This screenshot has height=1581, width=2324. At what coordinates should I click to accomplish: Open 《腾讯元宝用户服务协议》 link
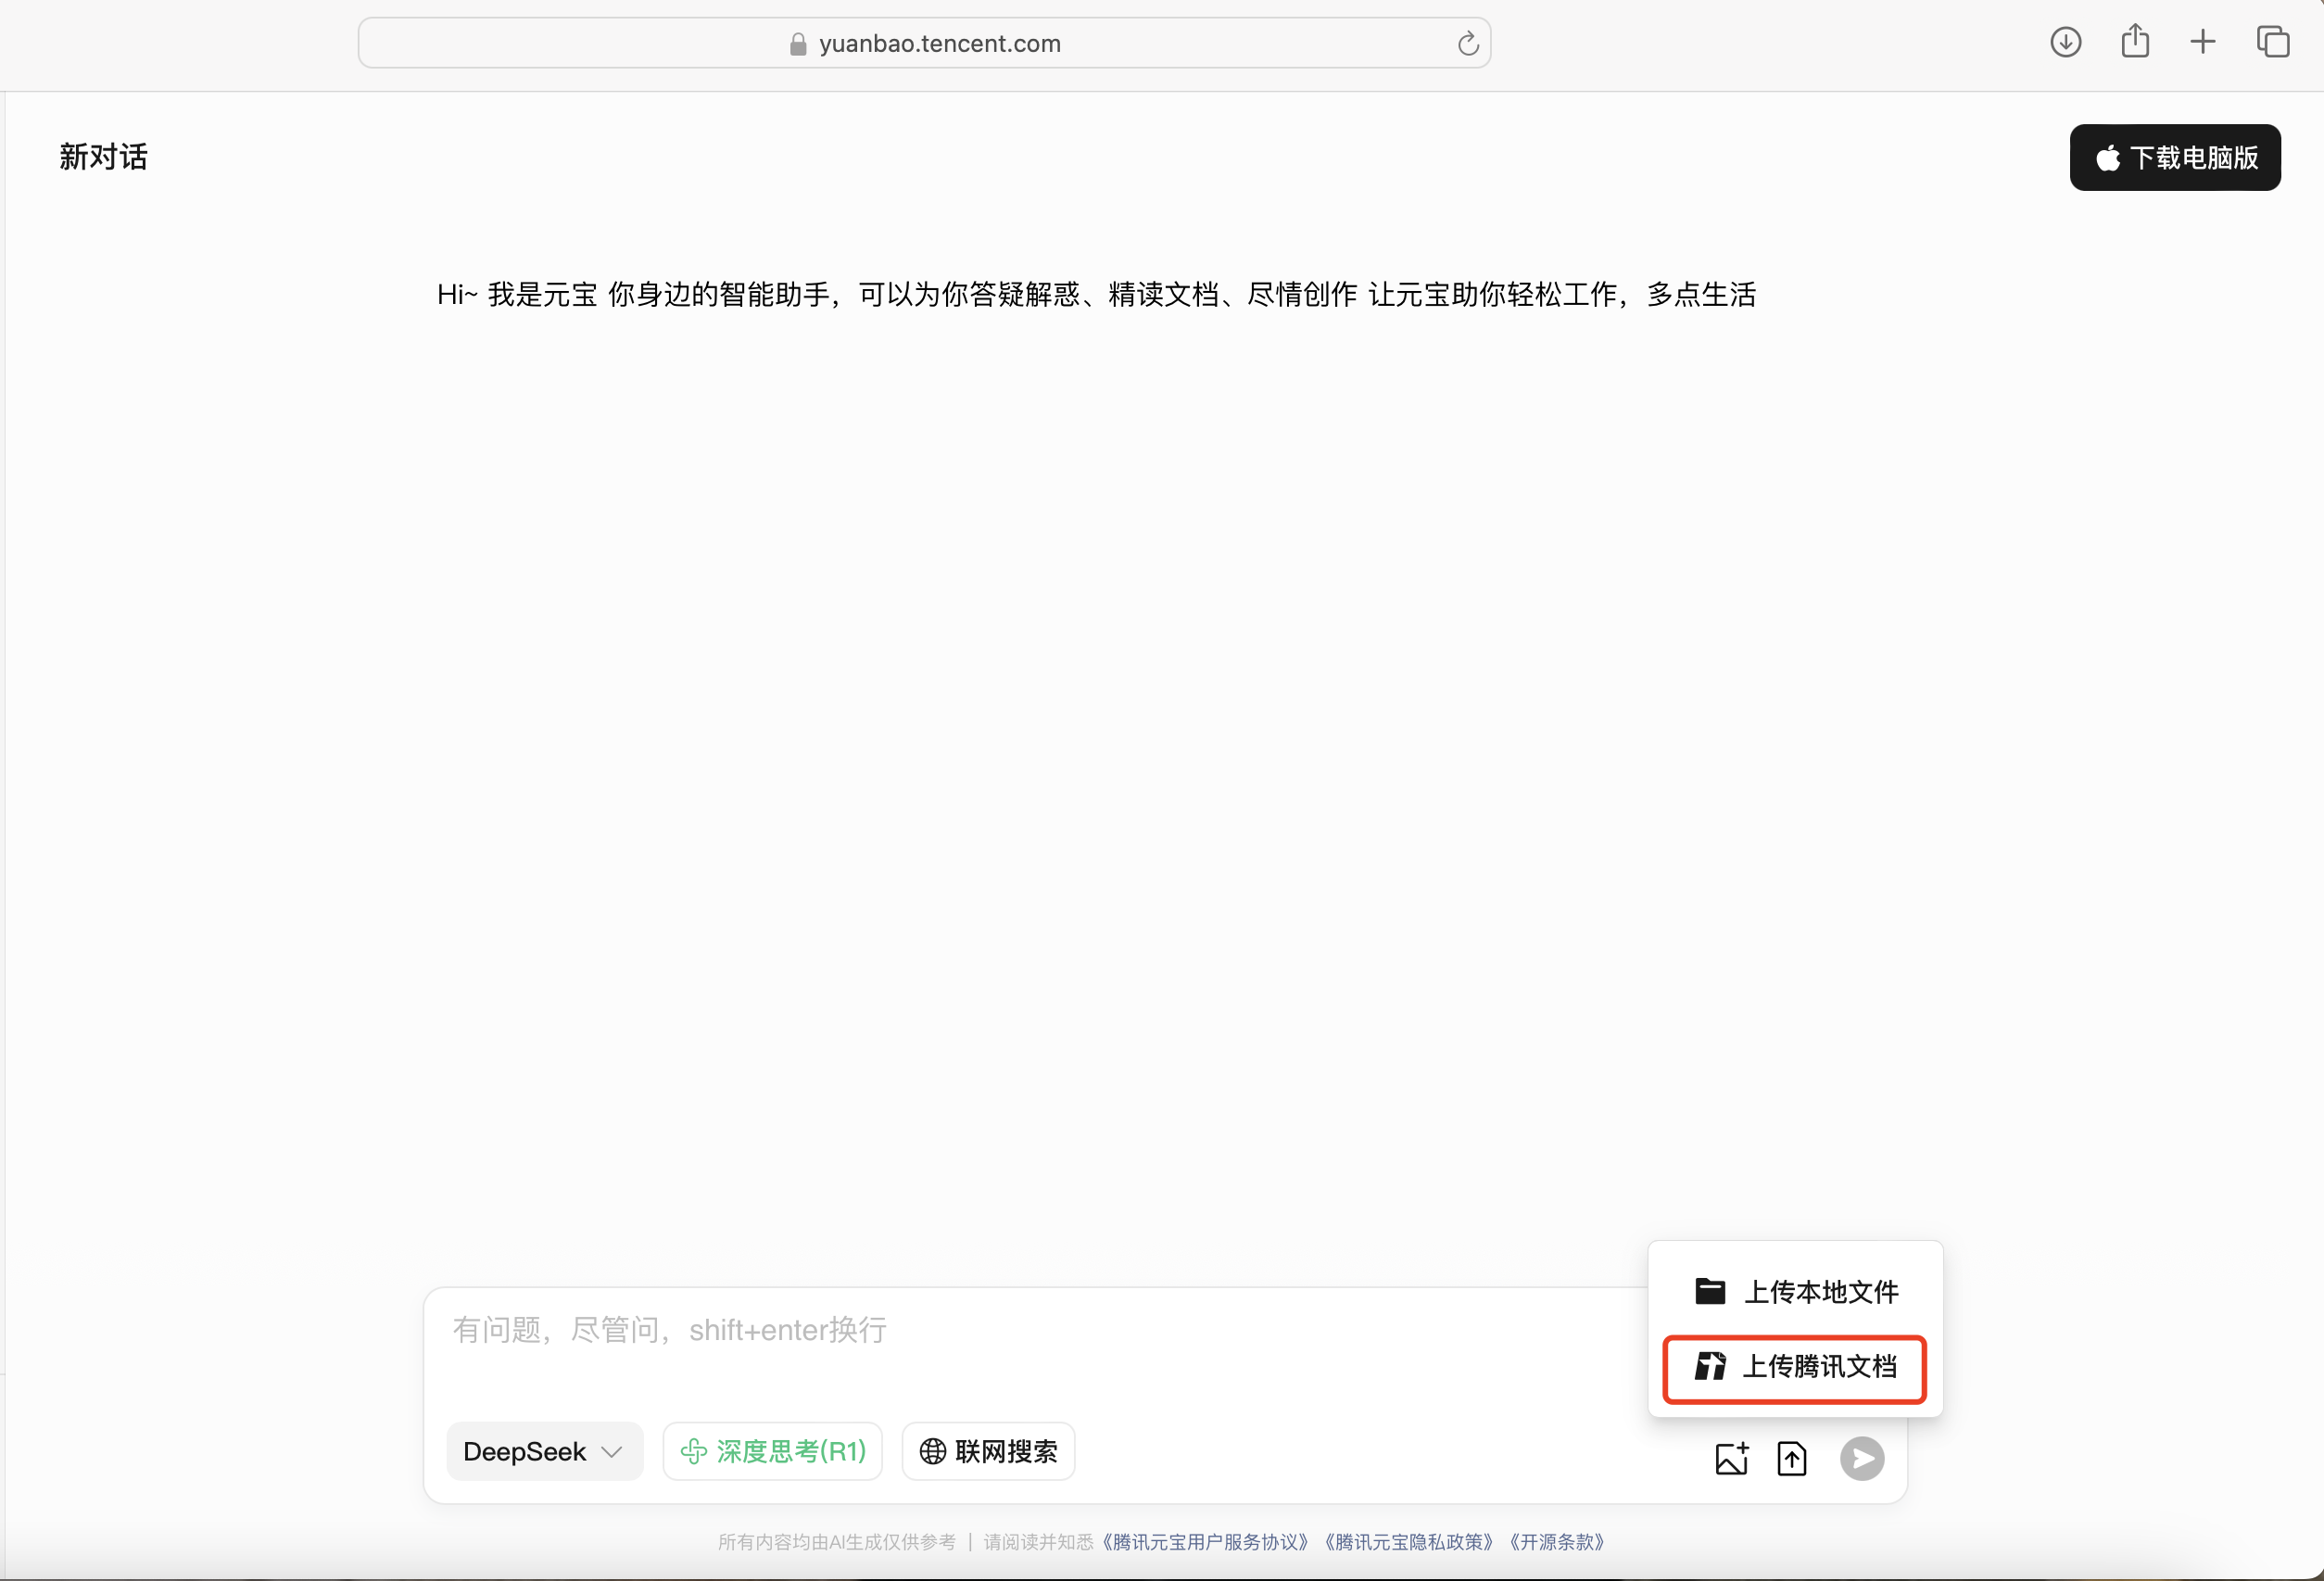[x=1204, y=1542]
